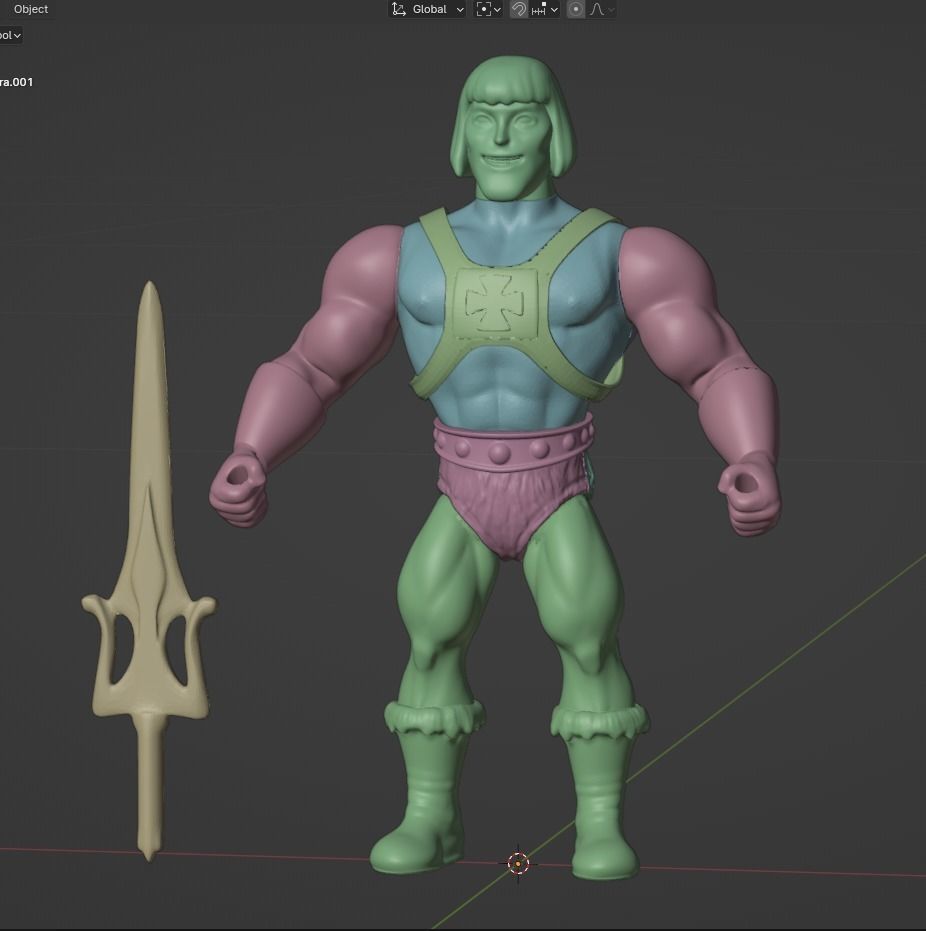Toggle proportional editing
Screen dimensions: 926x931
[575, 9]
